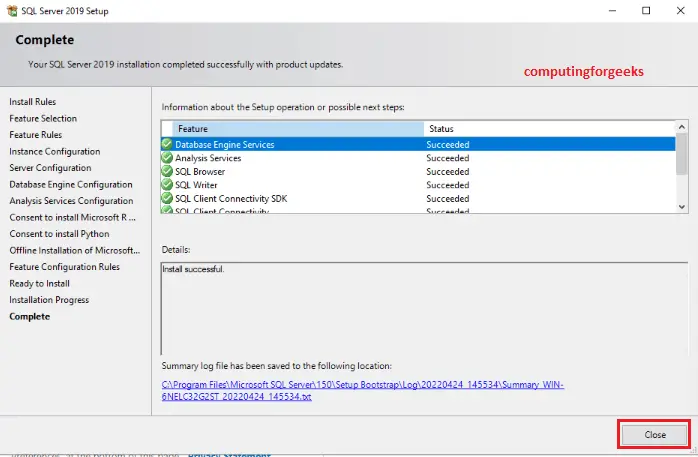
Task: Select the Database Engine Services row
Action: coord(418,145)
